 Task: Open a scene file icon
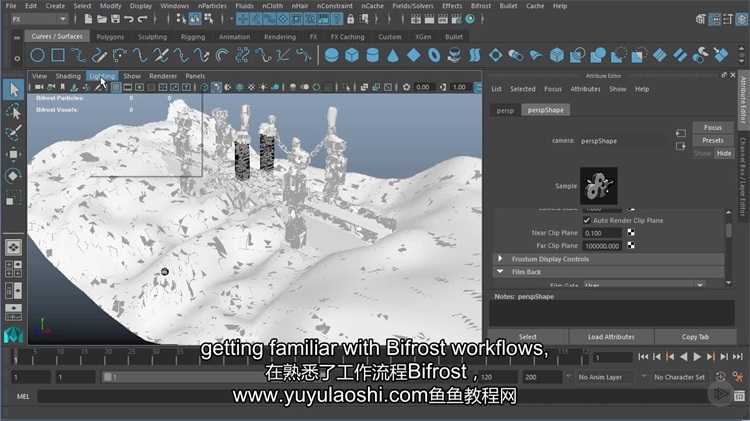(x=101, y=19)
